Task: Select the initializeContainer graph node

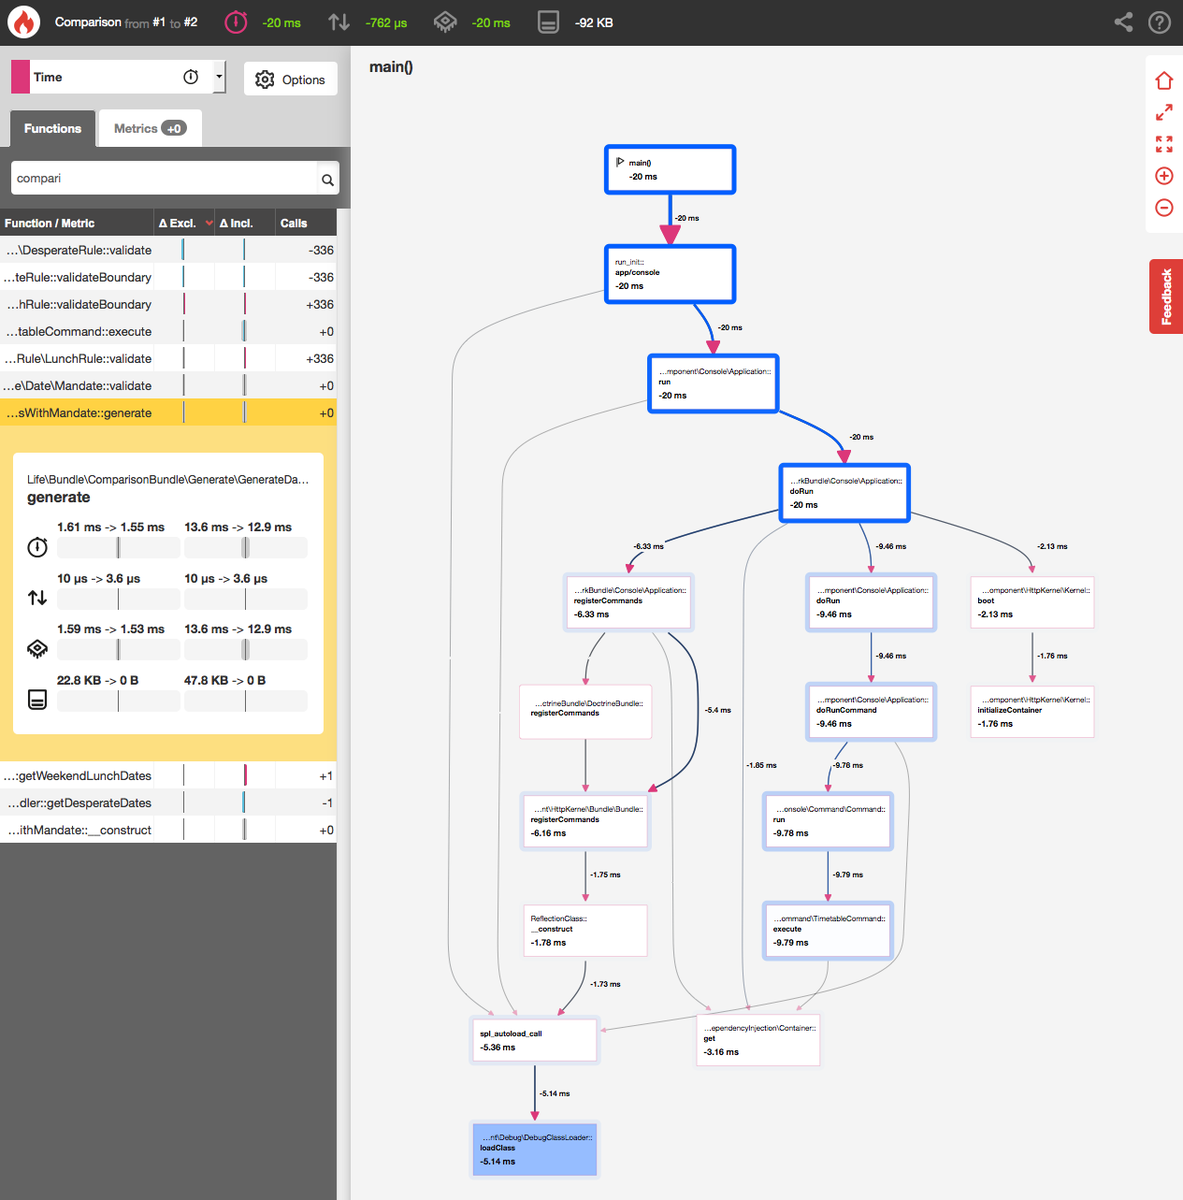Action: click(1032, 712)
